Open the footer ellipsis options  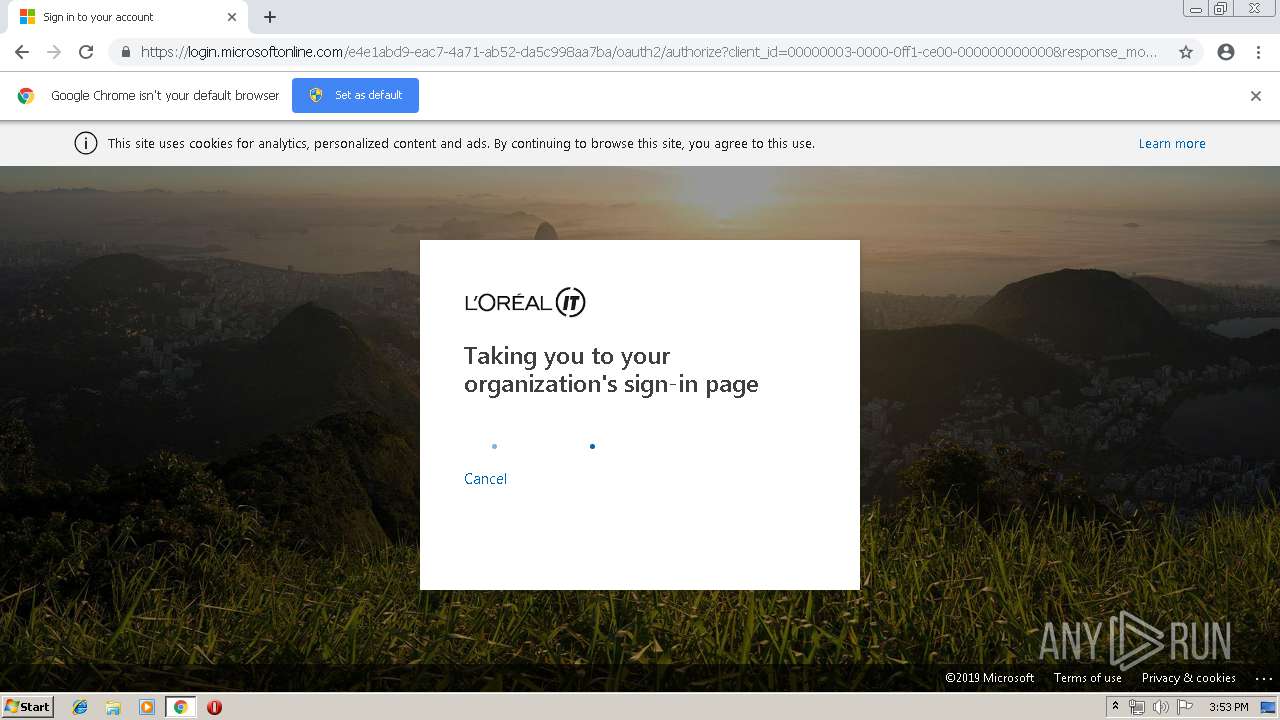tap(1263, 678)
